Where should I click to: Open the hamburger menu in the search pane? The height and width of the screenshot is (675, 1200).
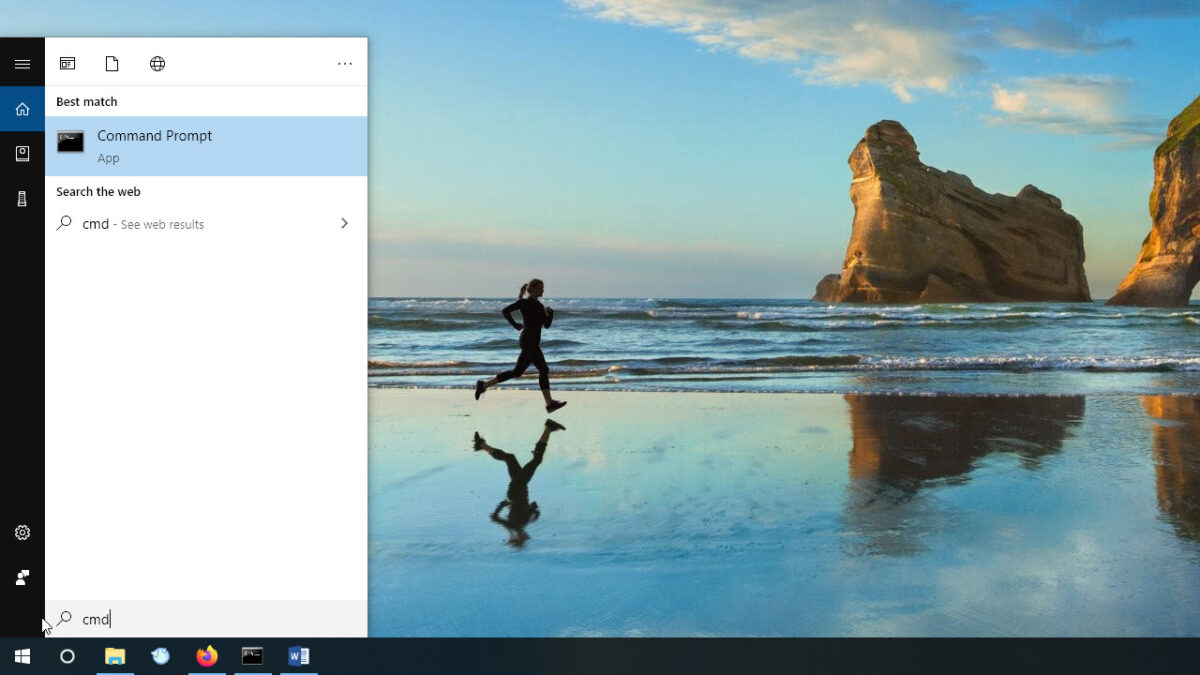click(22, 62)
